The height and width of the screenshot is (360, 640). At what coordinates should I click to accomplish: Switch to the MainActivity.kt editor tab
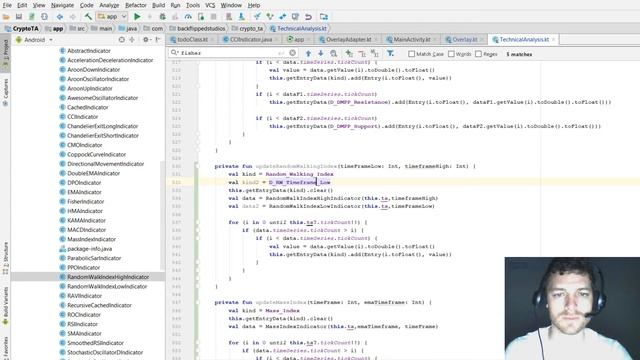411,40
